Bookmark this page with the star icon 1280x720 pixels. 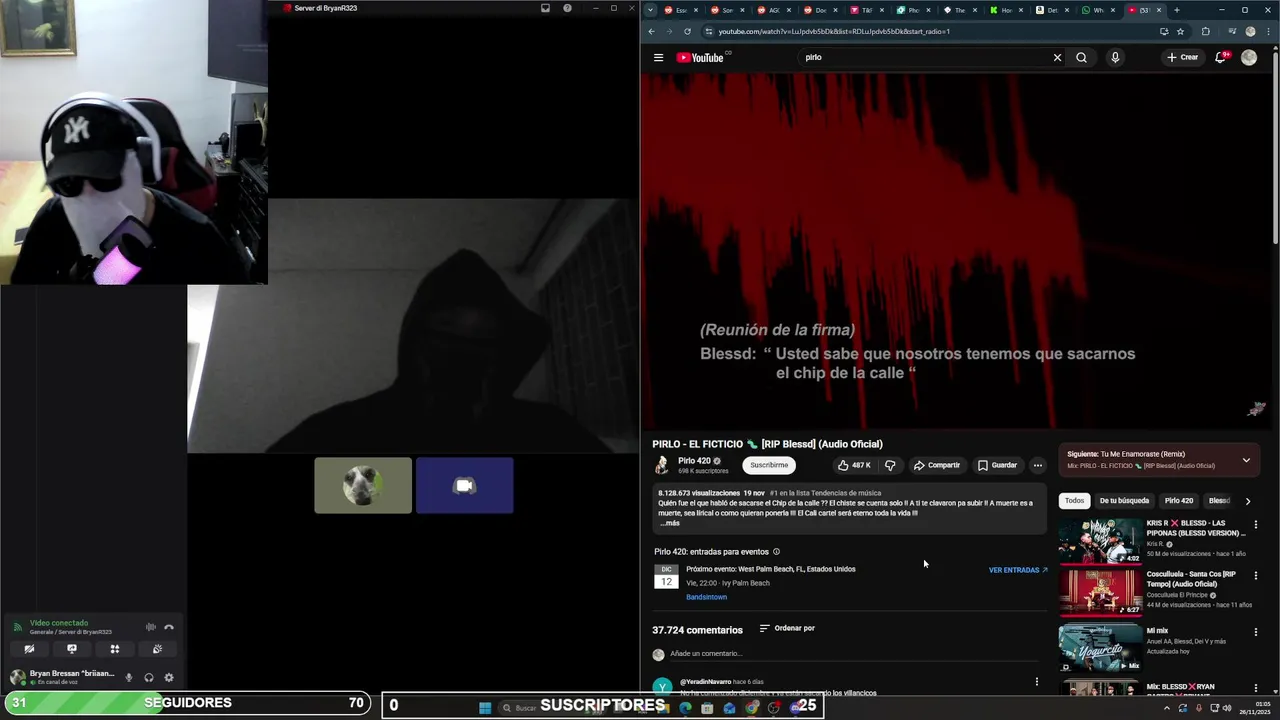click(x=1180, y=31)
